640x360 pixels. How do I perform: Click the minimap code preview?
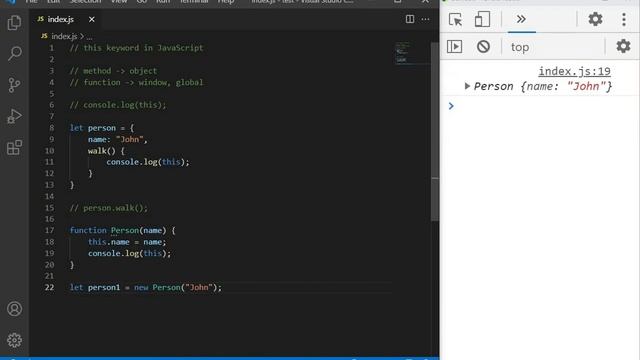[411, 53]
